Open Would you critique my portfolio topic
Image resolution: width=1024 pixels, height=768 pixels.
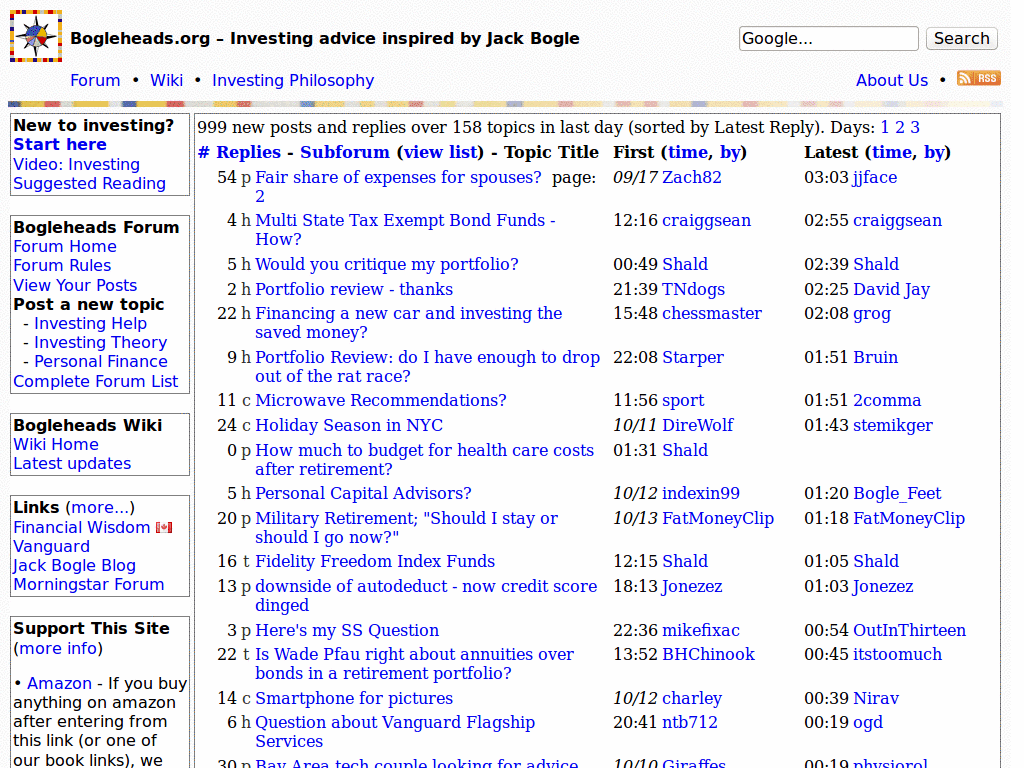[387, 264]
